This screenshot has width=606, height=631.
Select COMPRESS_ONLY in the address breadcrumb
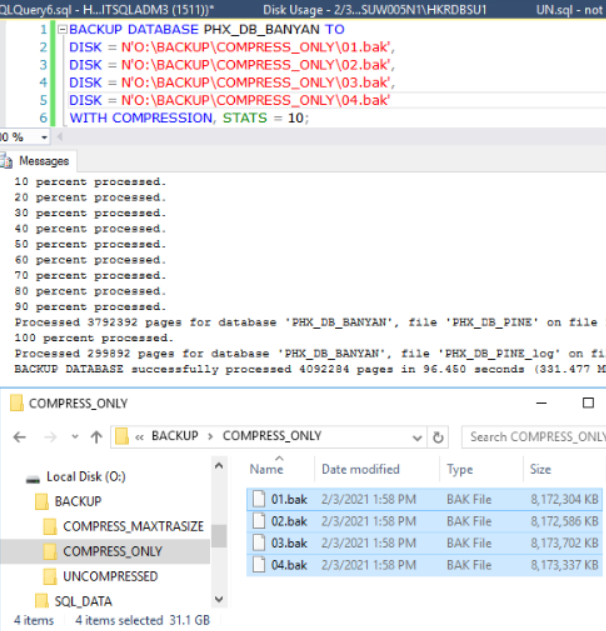(x=272, y=436)
